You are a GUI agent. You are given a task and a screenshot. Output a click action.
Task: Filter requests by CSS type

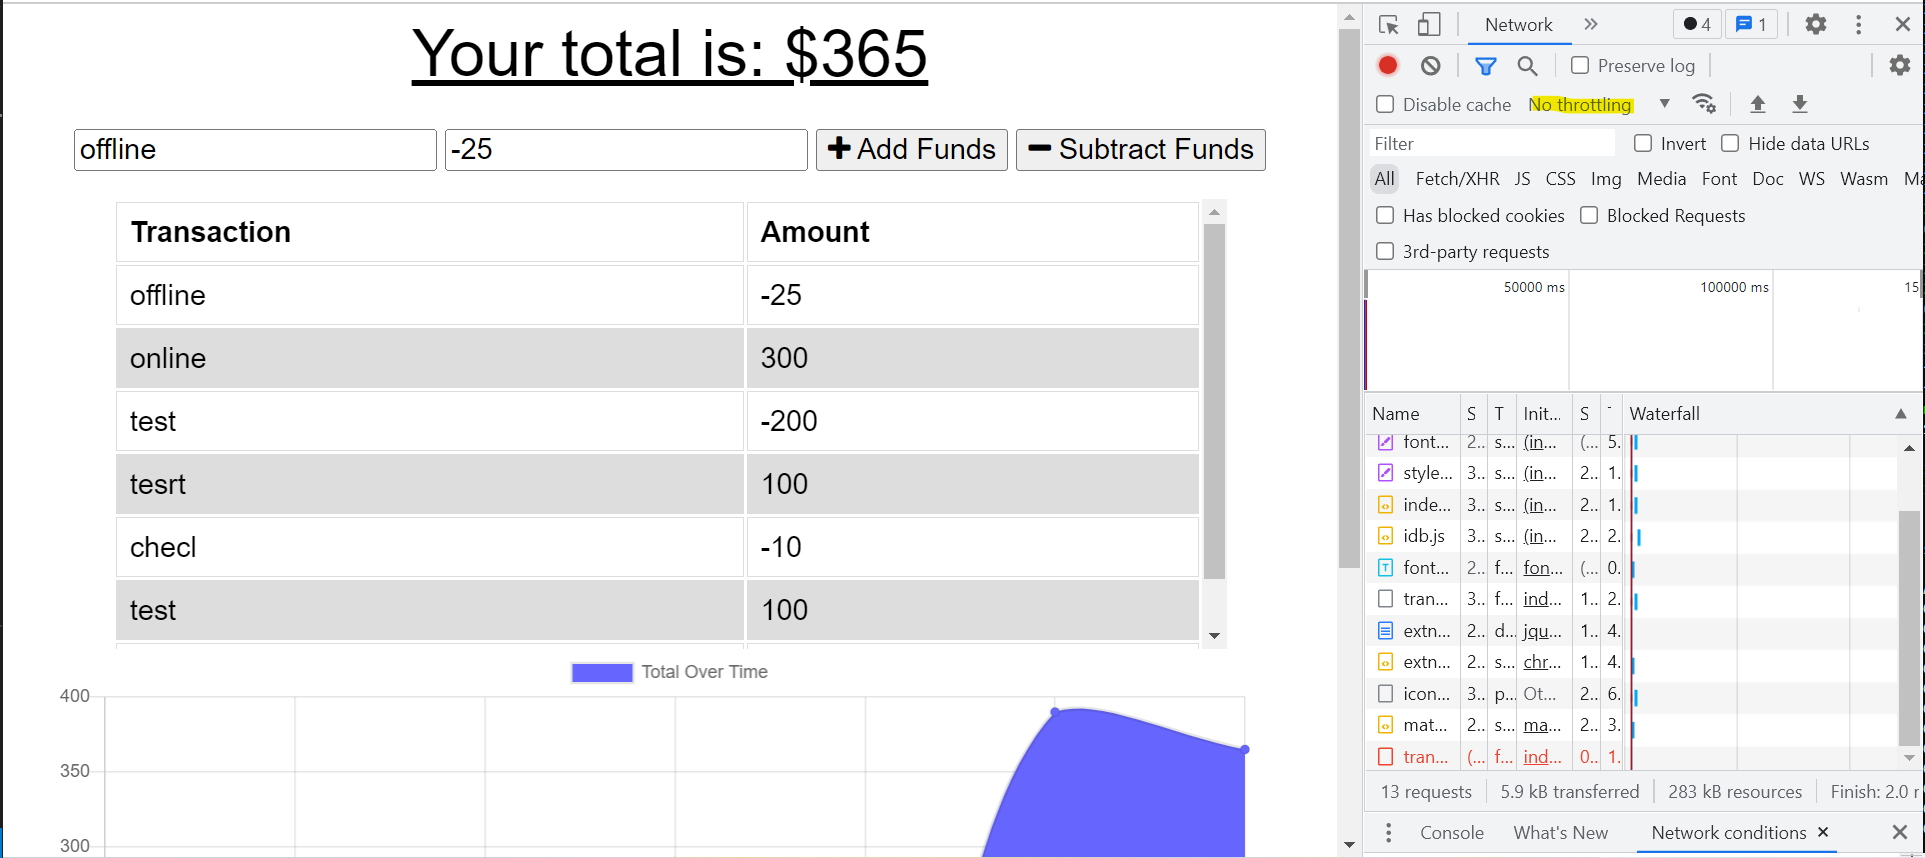point(1560,179)
